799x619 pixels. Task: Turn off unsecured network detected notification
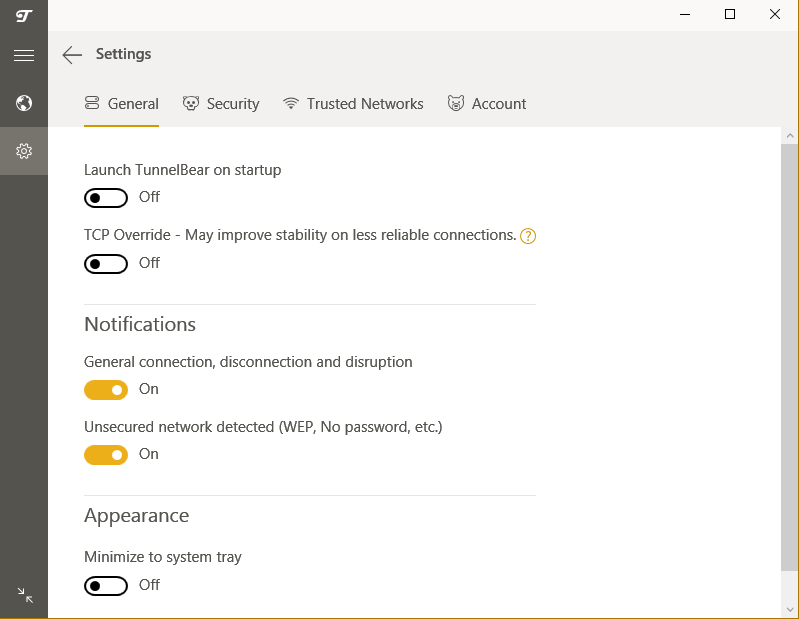click(x=106, y=455)
